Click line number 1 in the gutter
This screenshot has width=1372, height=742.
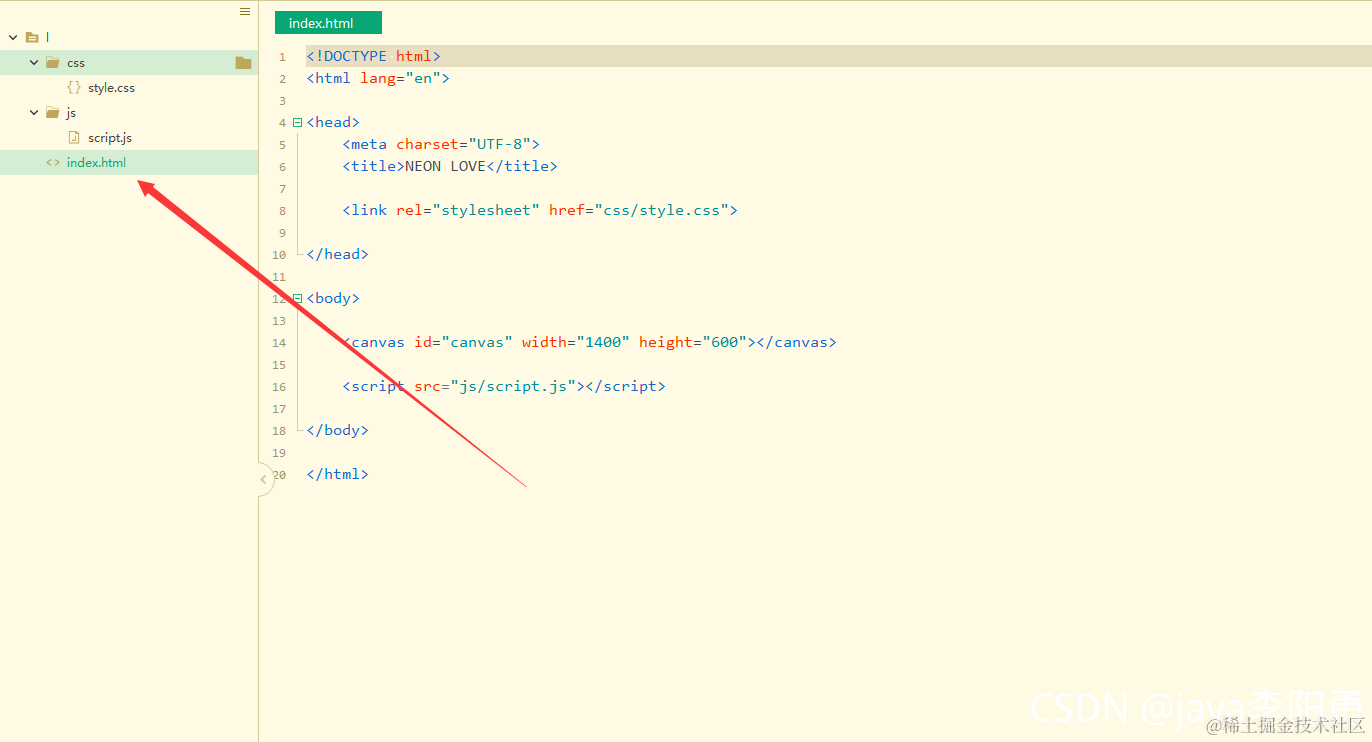click(282, 57)
